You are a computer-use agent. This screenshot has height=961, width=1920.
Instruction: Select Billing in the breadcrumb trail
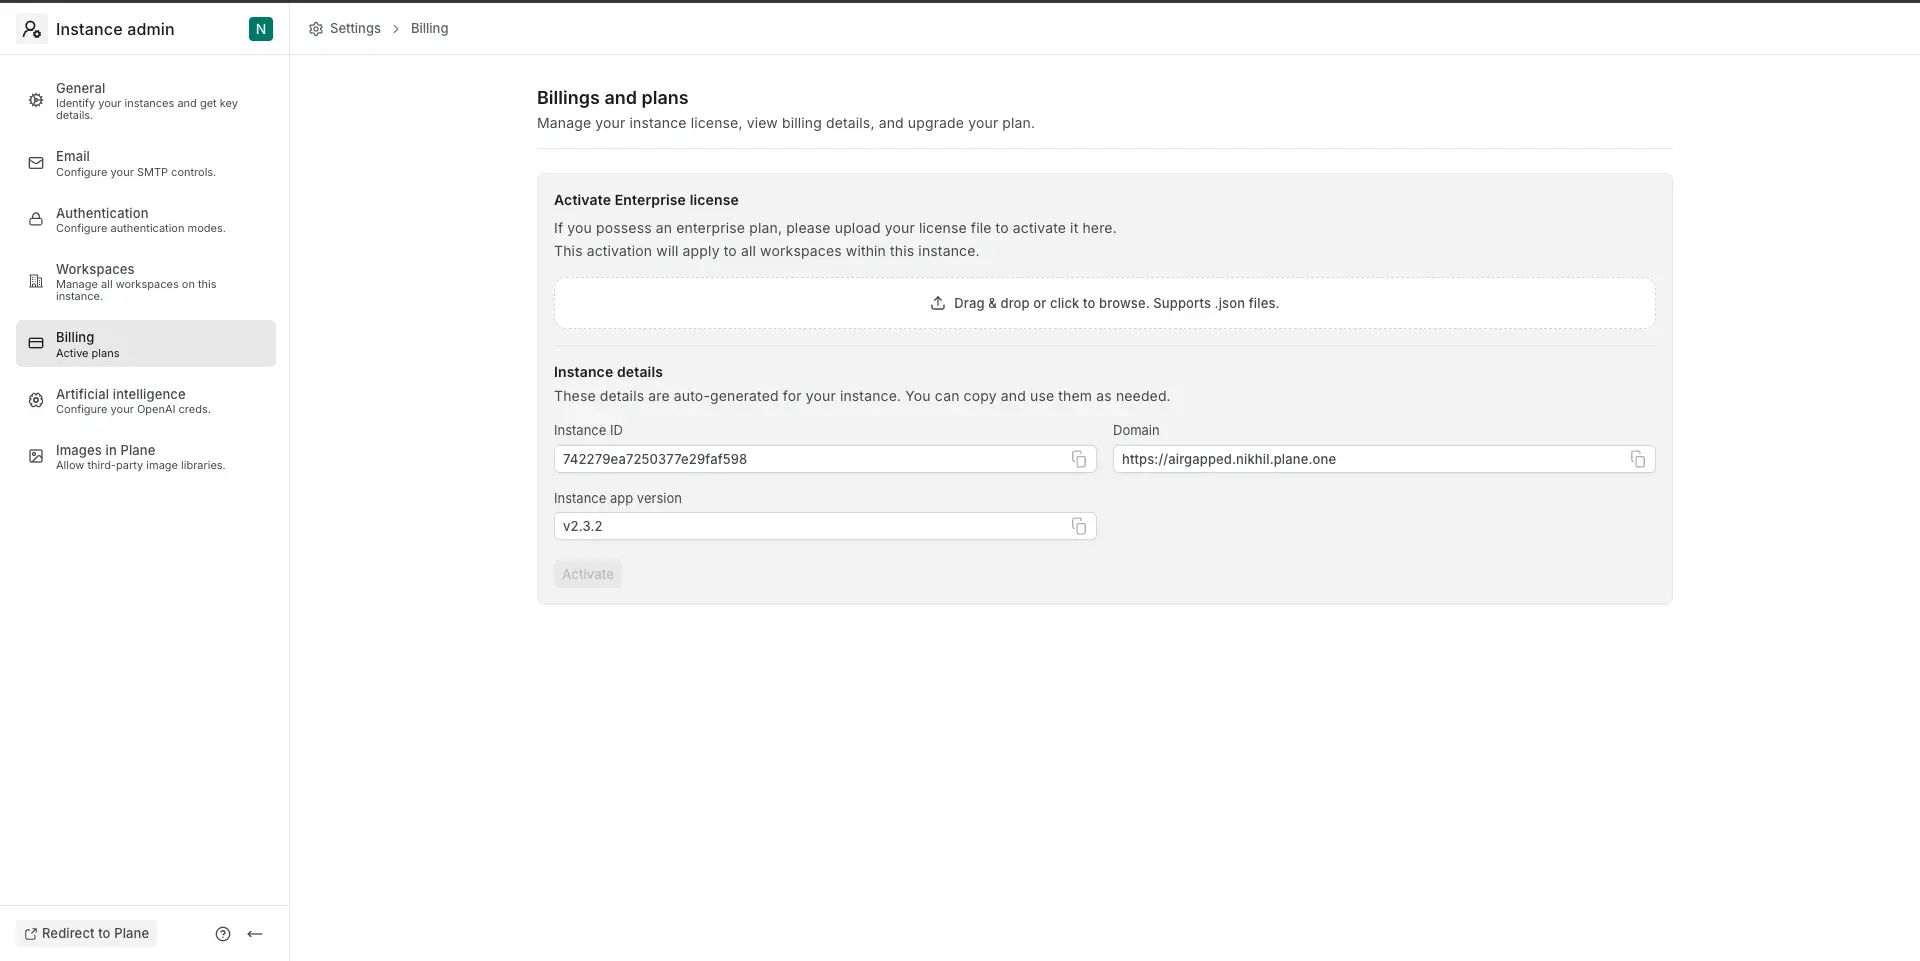coord(430,29)
